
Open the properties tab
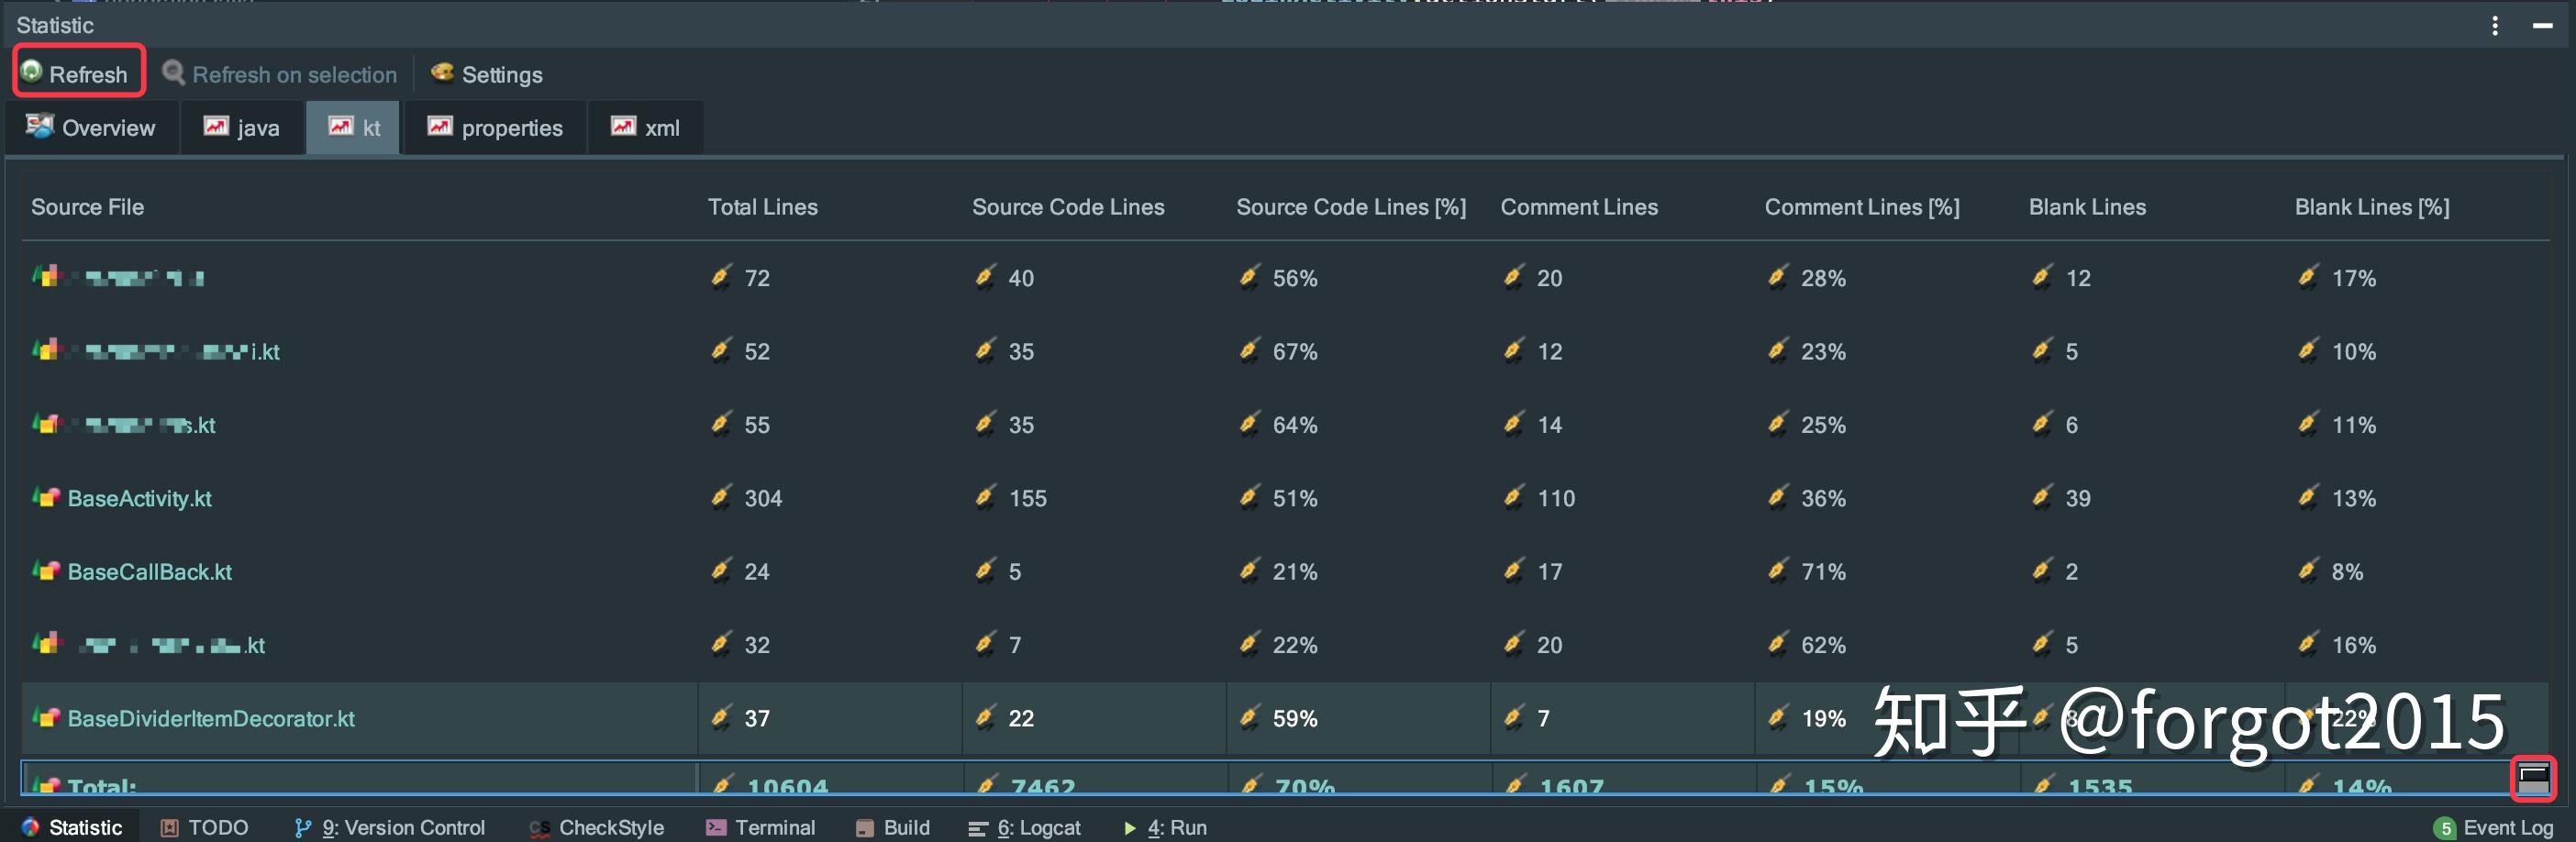[x=495, y=128]
